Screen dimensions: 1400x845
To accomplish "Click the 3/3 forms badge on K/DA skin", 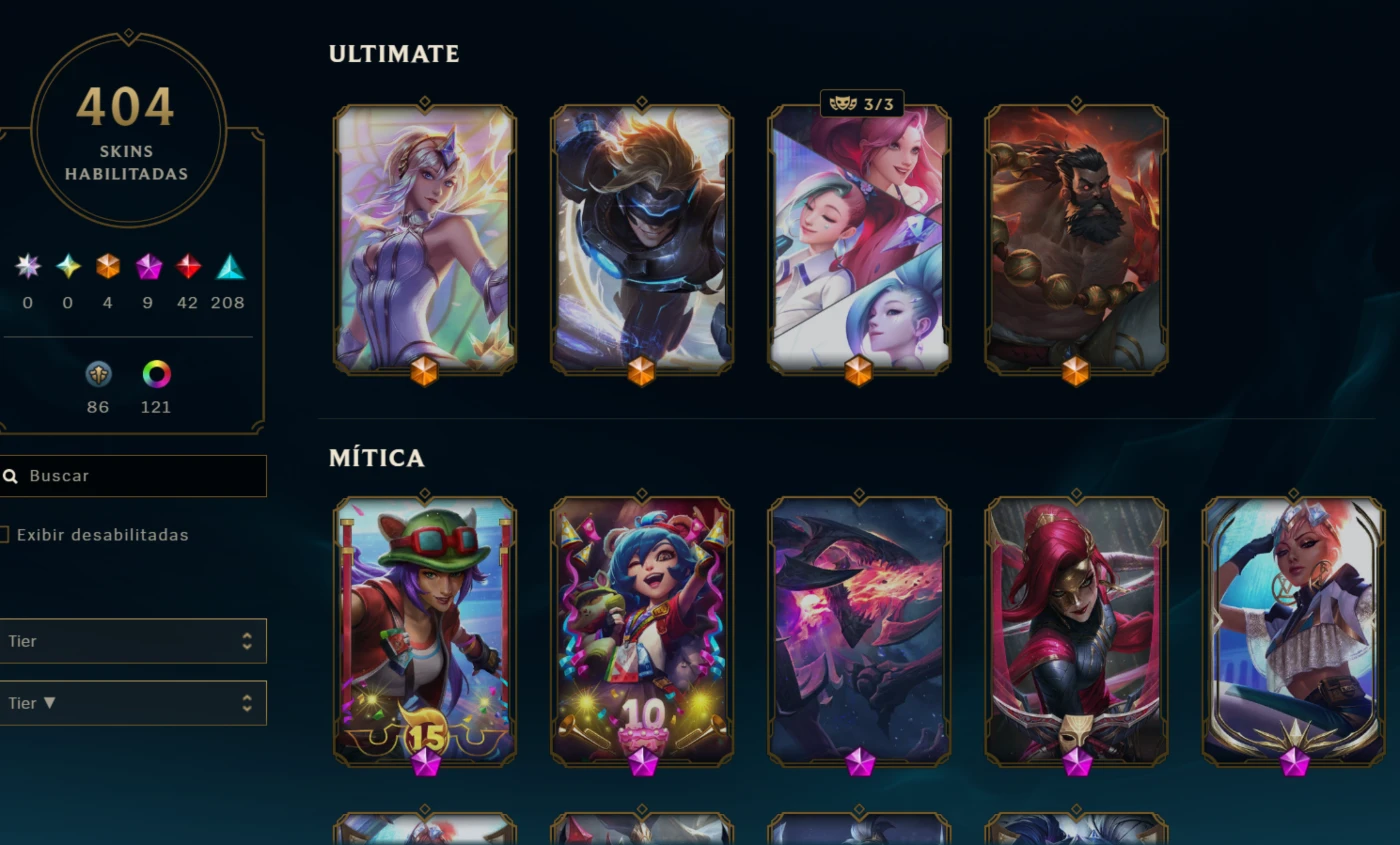I will pos(861,104).
